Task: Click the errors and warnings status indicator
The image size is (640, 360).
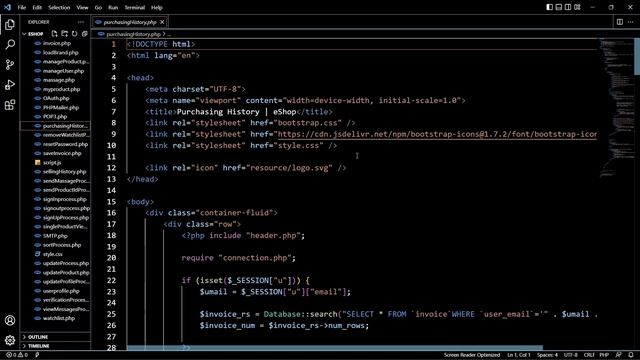Action: (x=17, y=355)
